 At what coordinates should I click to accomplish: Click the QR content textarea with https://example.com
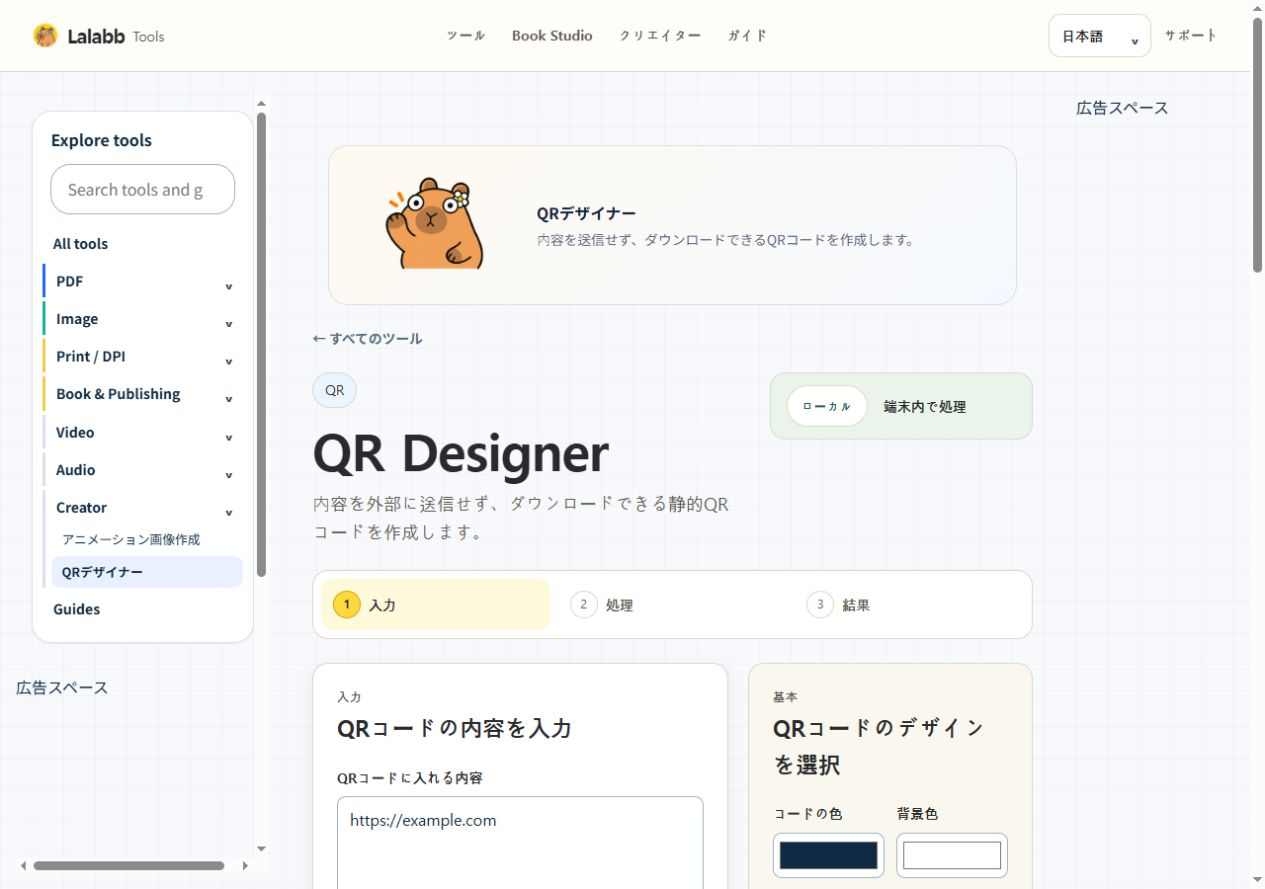(x=520, y=842)
